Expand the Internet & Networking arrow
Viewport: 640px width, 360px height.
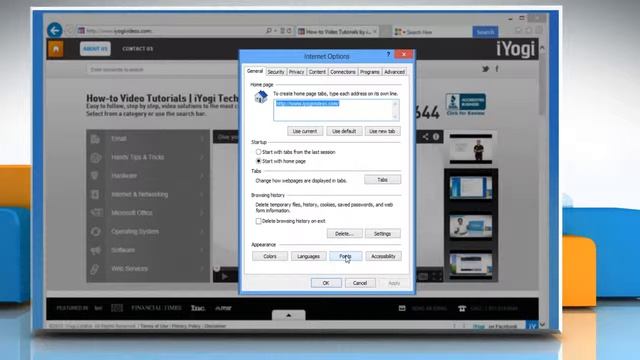pos(202,194)
